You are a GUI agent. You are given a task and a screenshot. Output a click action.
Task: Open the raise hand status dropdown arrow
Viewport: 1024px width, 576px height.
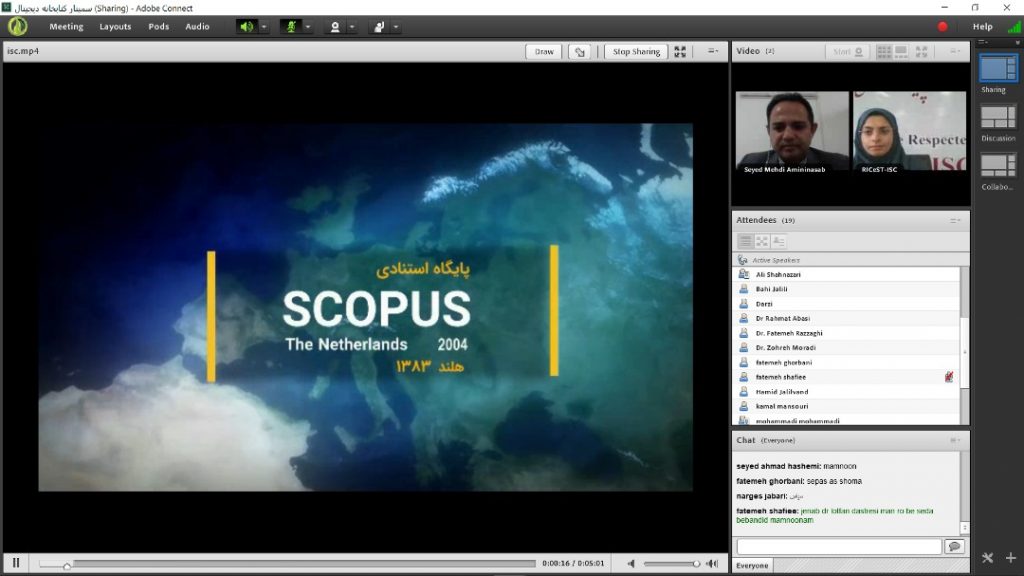pos(397,27)
